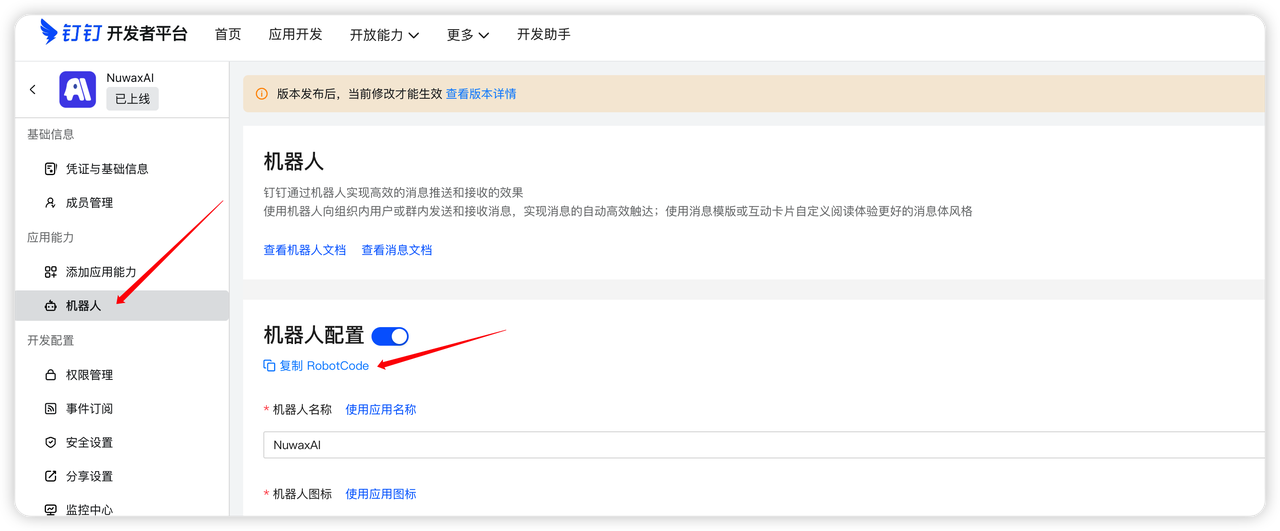
Task: Click 使用应用图标 link
Action: tap(381, 494)
